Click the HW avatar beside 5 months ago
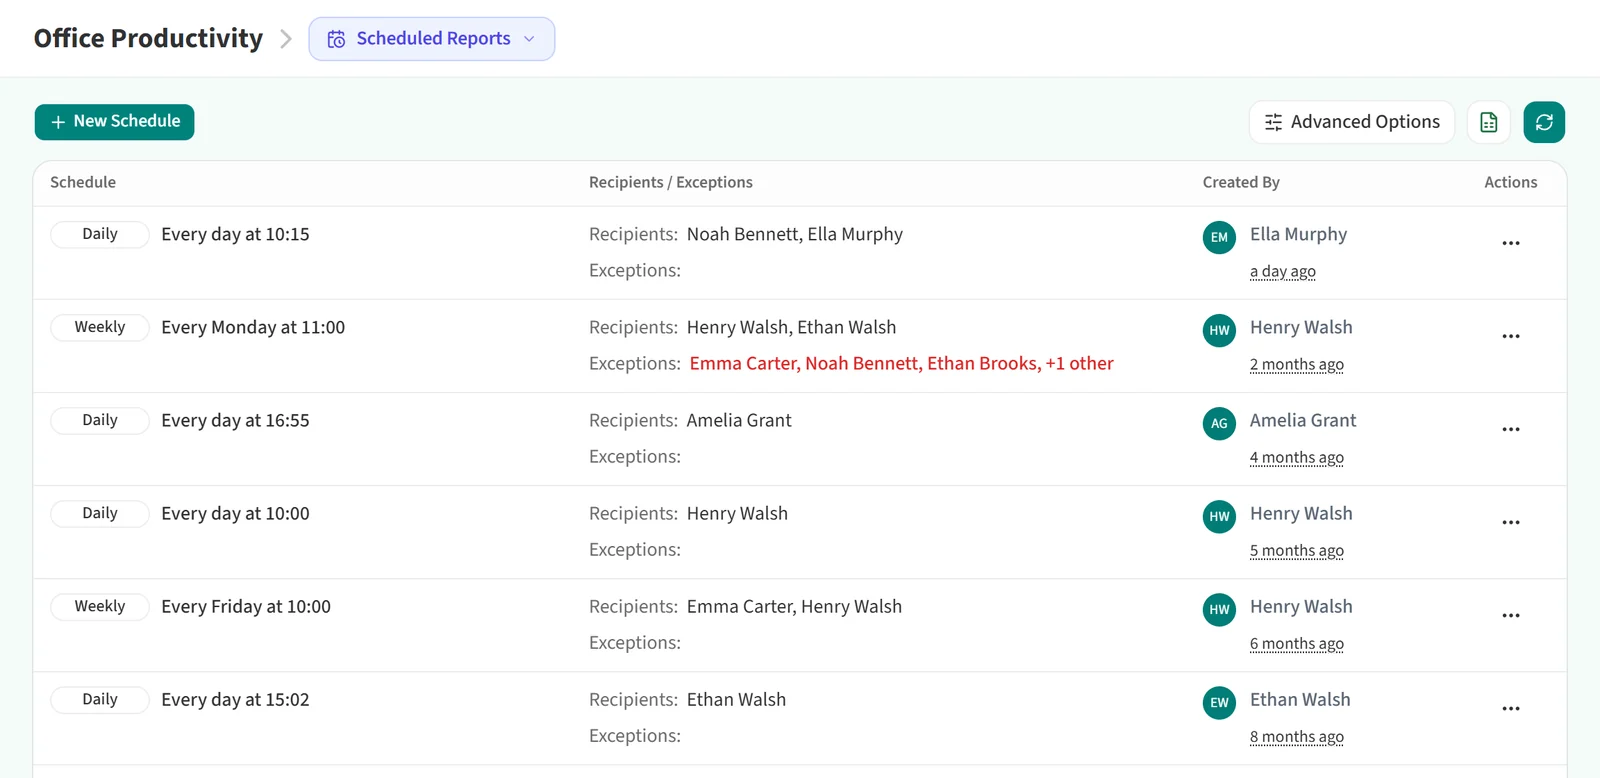The height and width of the screenshot is (778, 1600). [x=1219, y=516]
